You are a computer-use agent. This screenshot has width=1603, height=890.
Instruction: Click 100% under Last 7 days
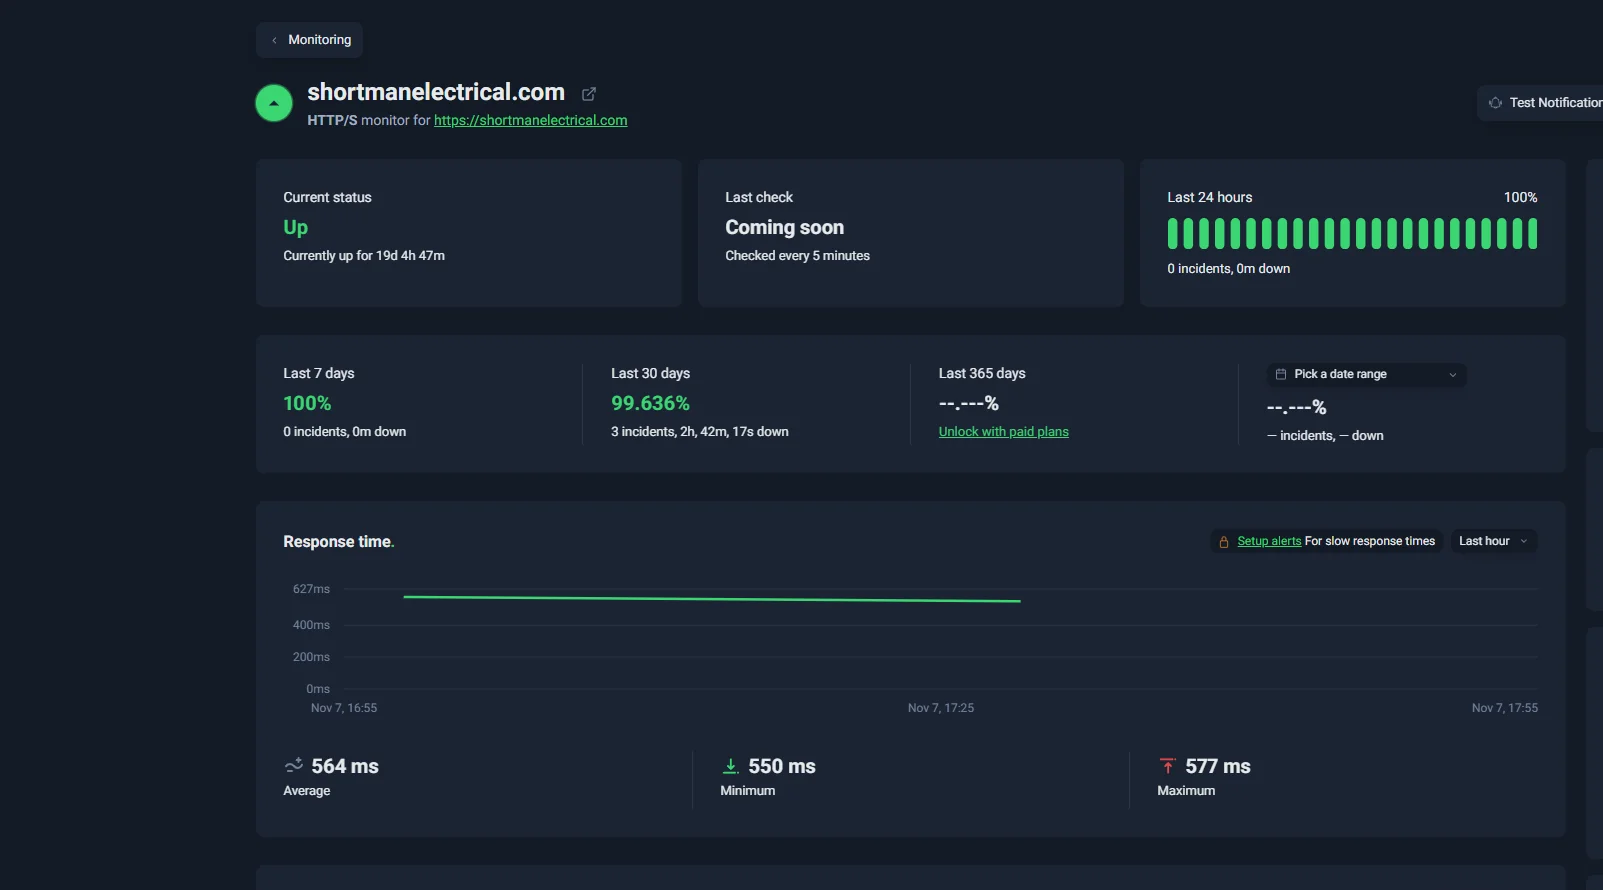307,403
